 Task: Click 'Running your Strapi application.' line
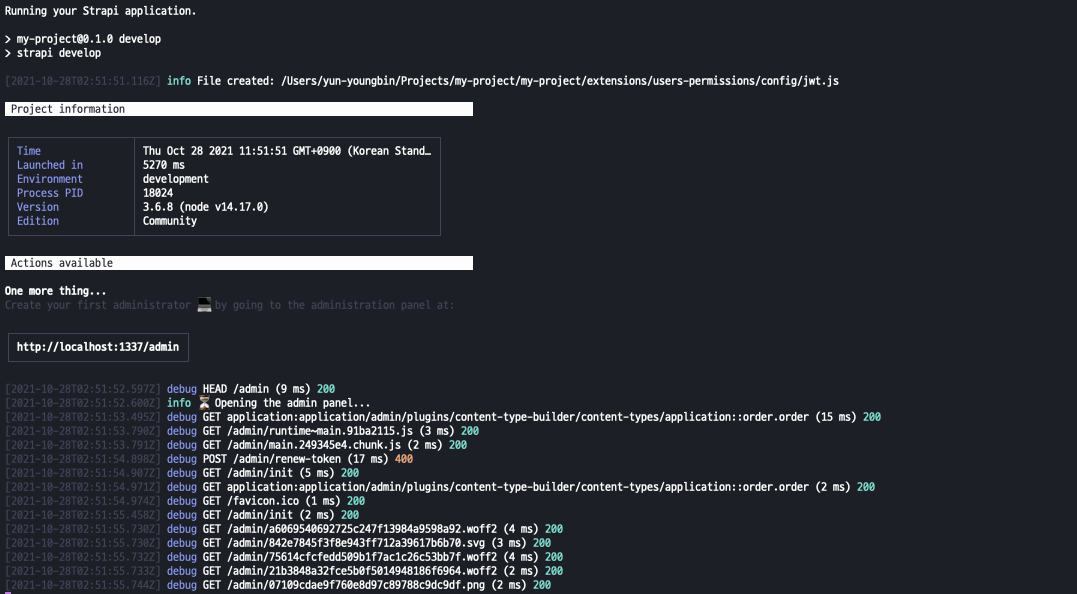[x=100, y=11]
